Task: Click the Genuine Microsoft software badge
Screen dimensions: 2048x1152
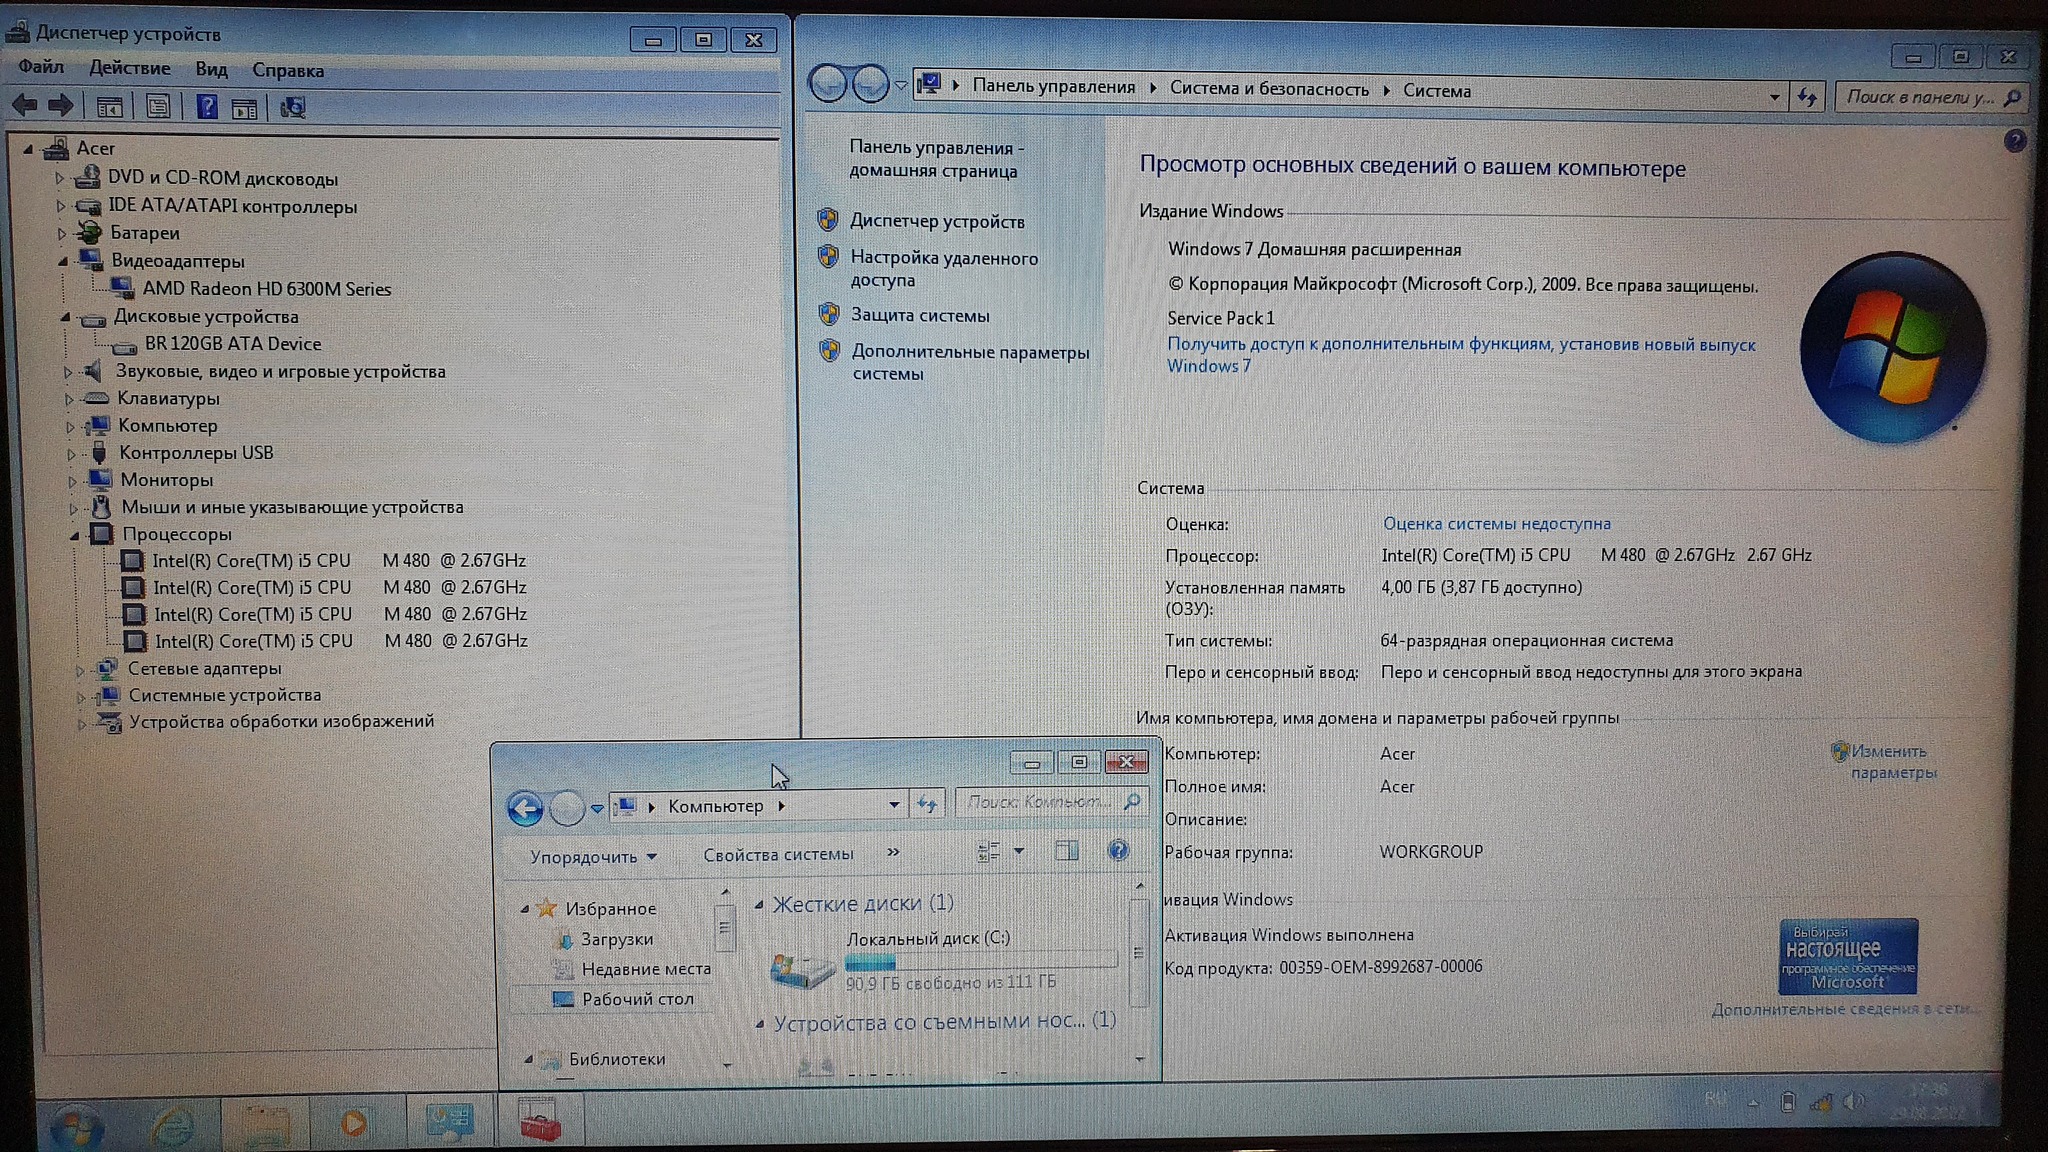Action: 1848,957
